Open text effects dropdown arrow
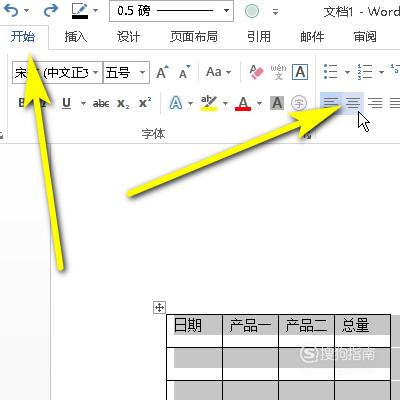This screenshot has height=400, width=400. click(190, 103)
